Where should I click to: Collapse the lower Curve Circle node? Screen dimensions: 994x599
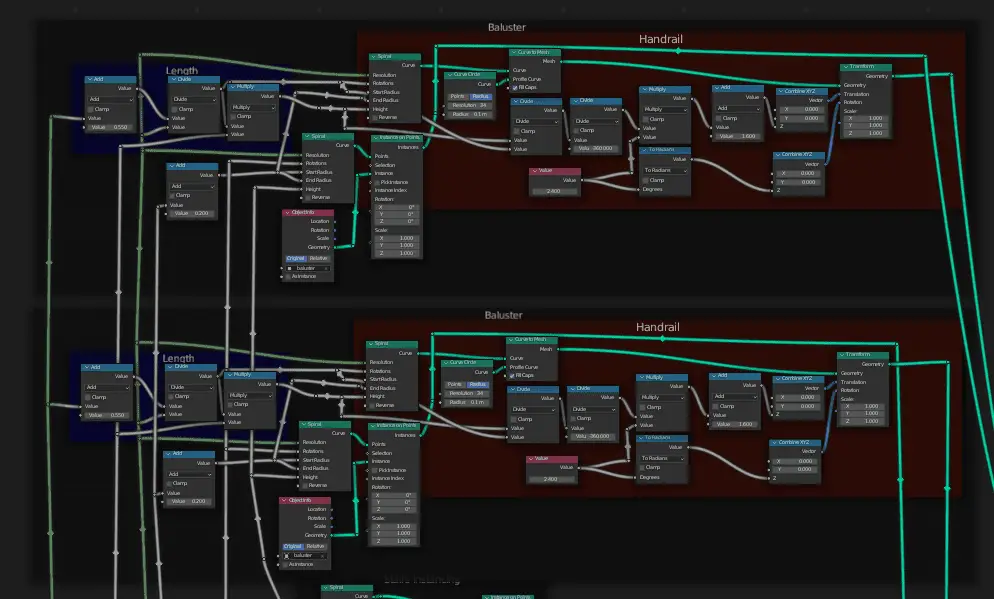446,363
